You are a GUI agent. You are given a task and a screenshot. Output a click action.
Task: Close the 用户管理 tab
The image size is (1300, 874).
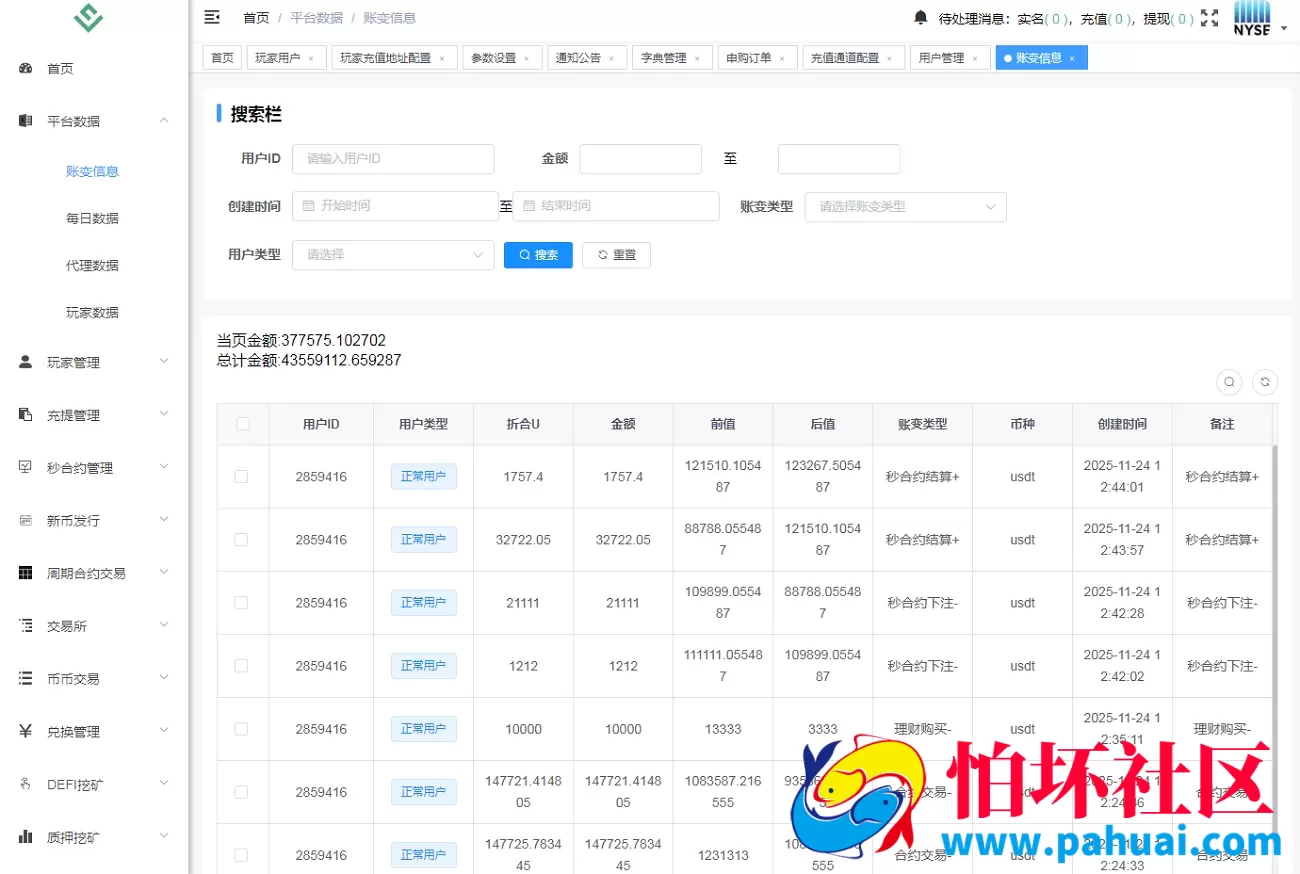[975, 58]
